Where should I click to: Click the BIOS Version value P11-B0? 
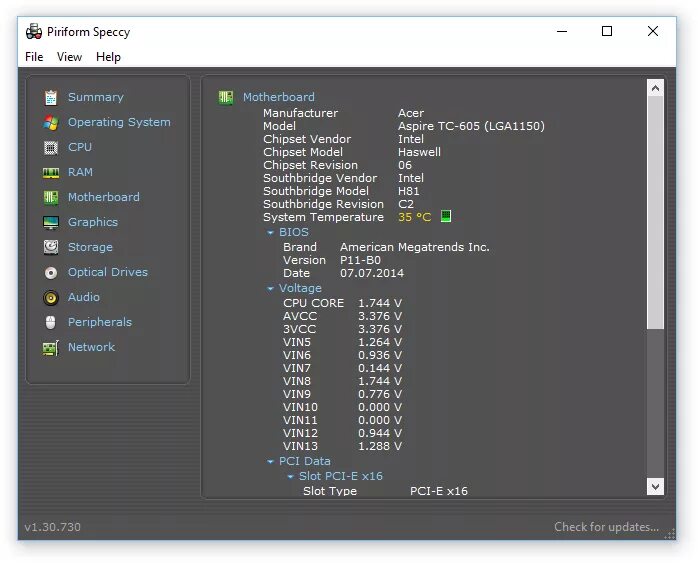361,260
